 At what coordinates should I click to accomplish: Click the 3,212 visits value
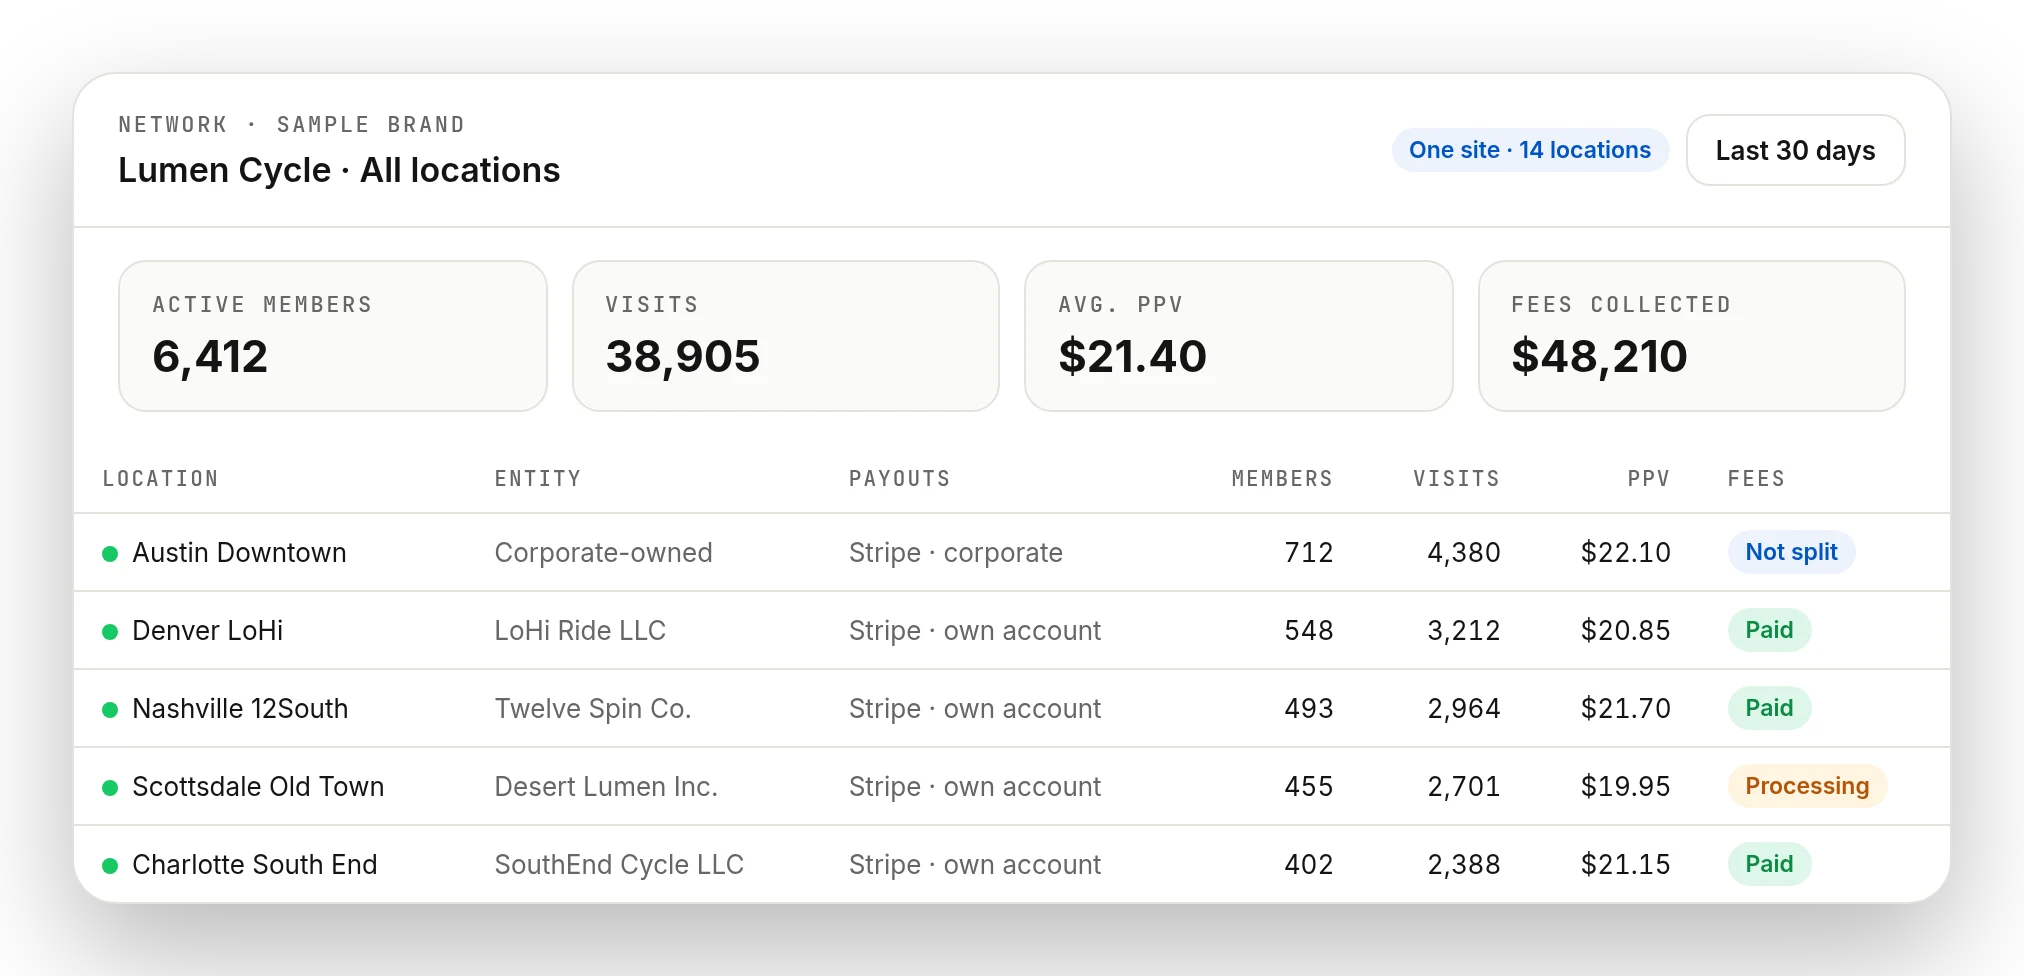coord(1464,631)
